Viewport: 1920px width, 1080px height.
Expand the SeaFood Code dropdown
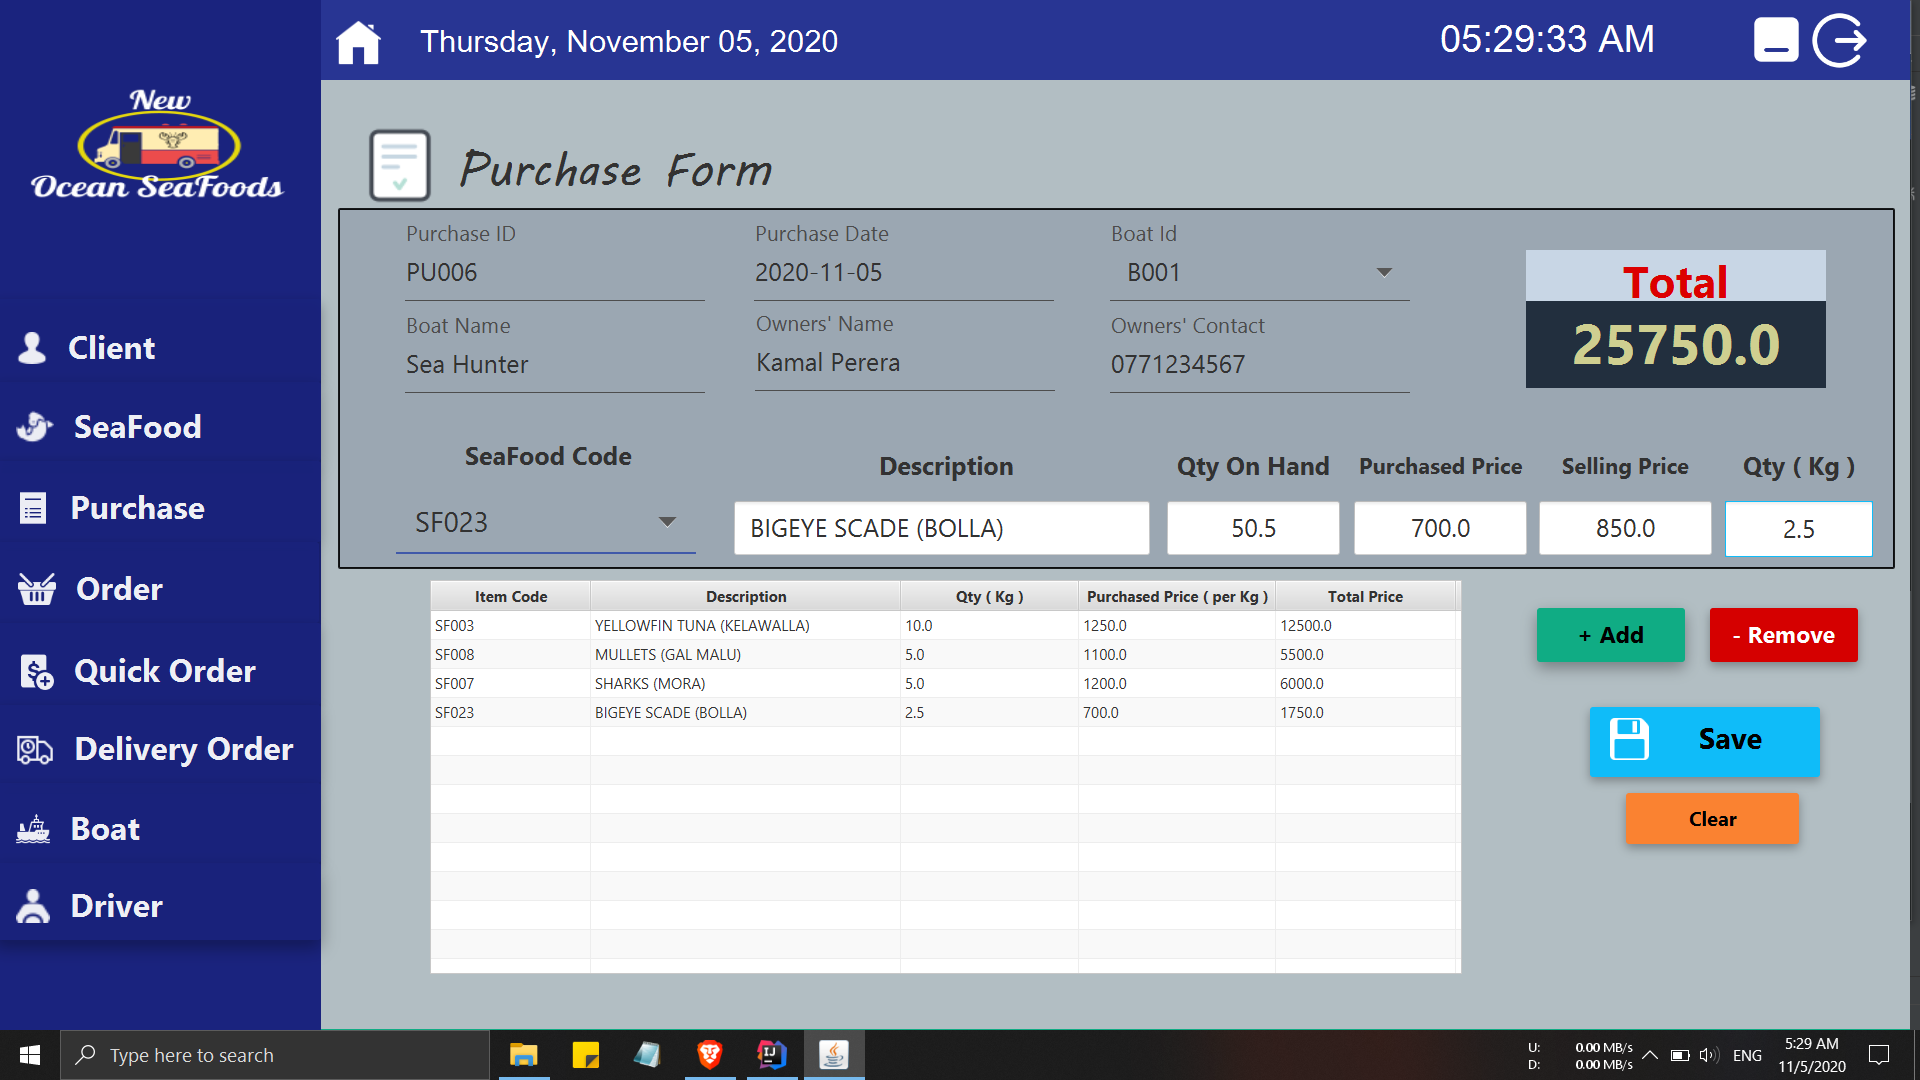click(x=667, y=522)
